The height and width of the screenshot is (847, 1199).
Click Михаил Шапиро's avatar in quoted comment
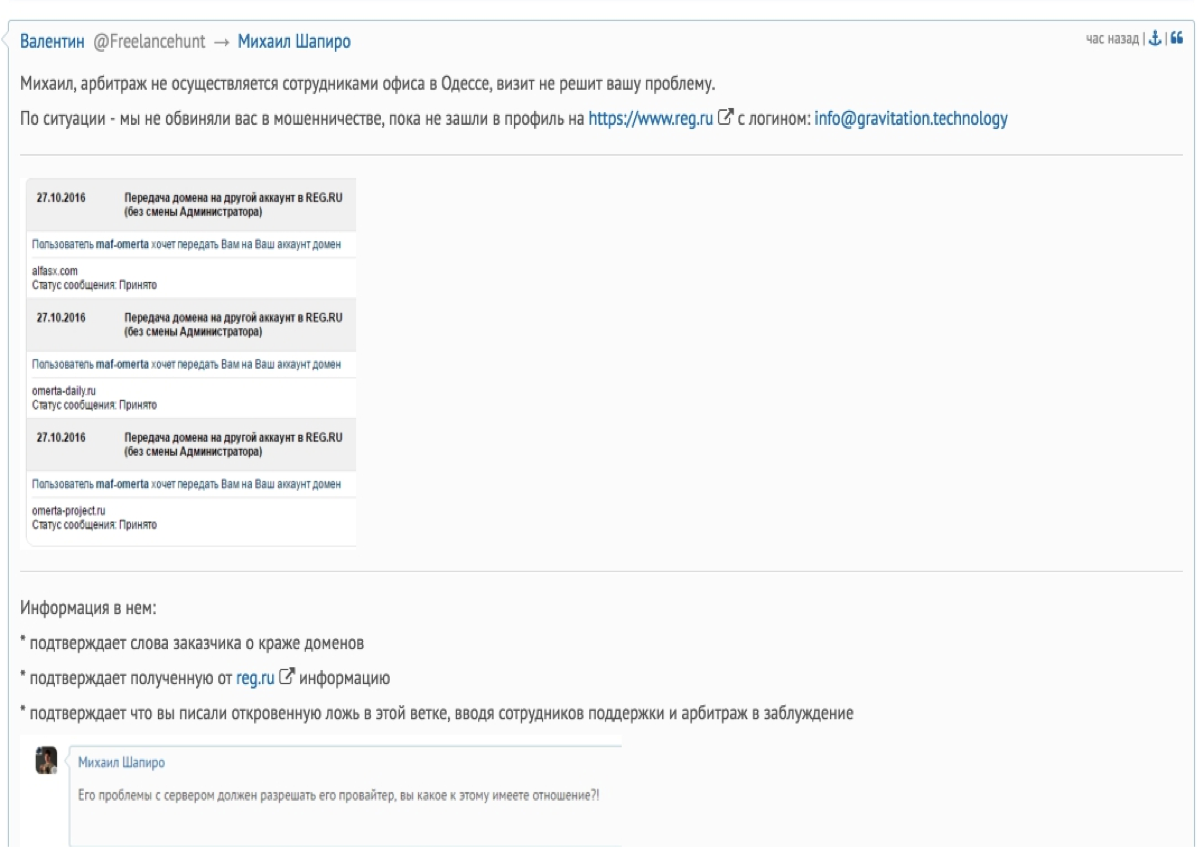click(x=46, y=762)
